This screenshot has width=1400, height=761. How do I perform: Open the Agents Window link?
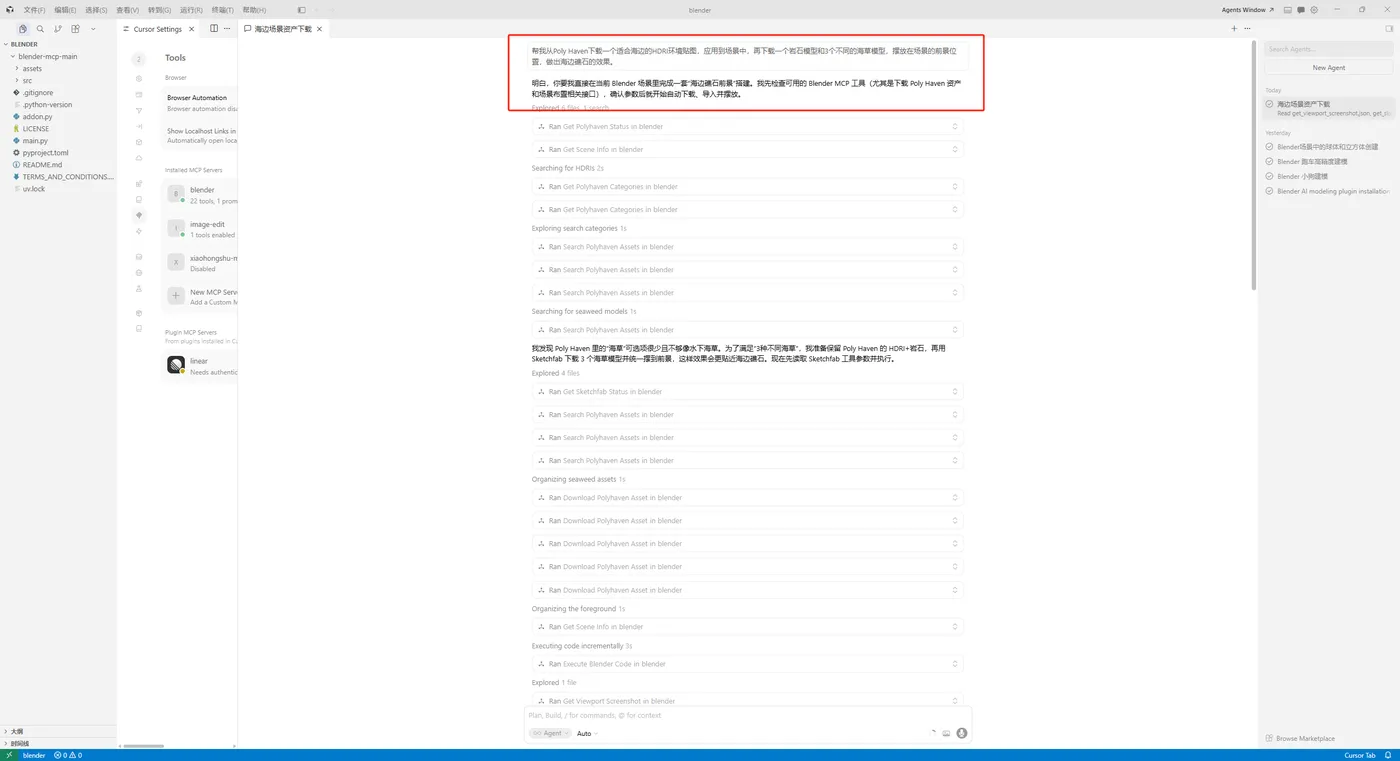pos(1248,10)
